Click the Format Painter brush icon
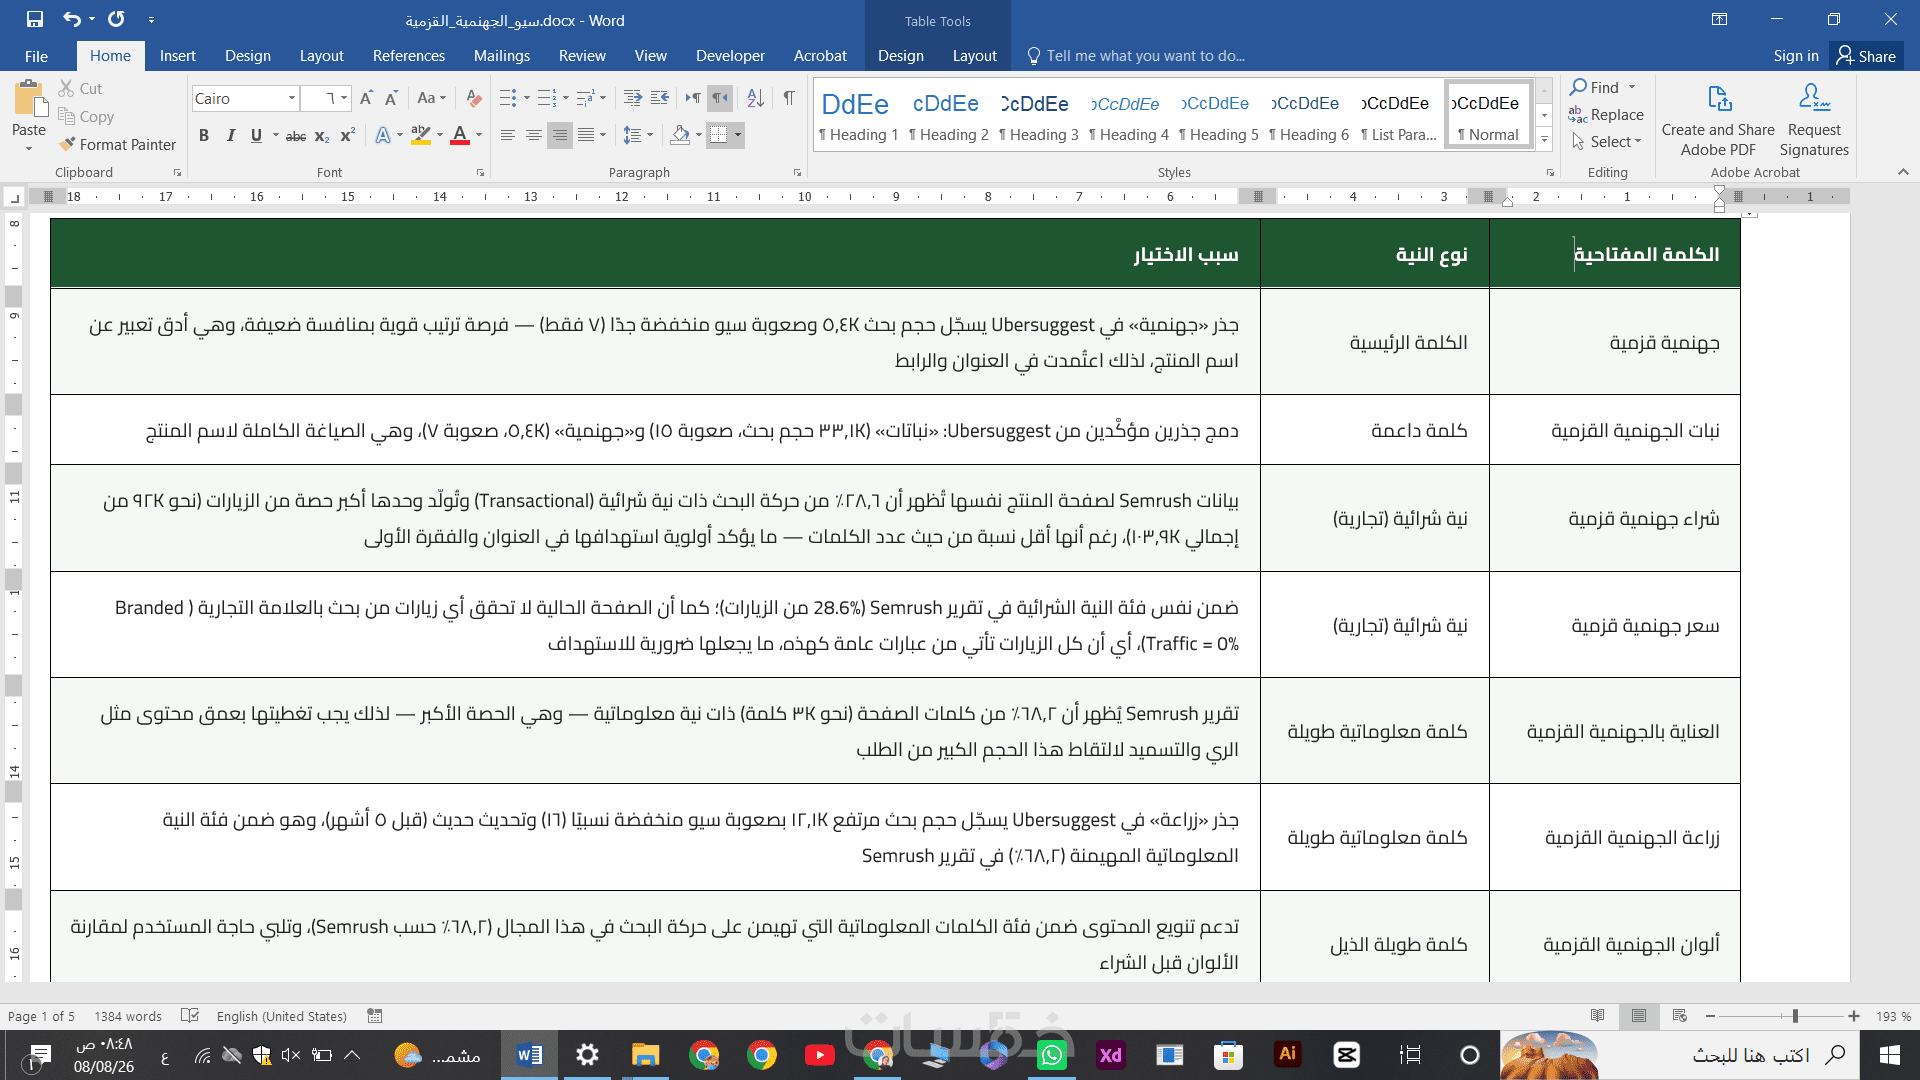Screen dimensions: 1920x1080 pyautogui.click(x=67, y=144)
